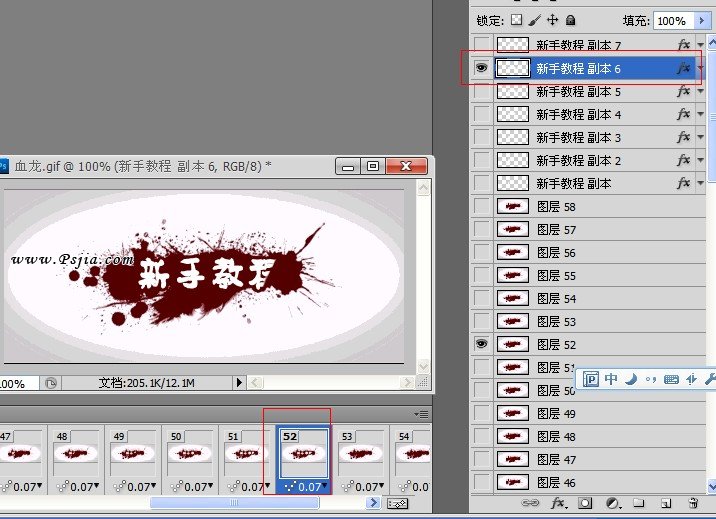Show the 新手教程 副本 5 layer
This screenshot has width=716, height=519.
pyautogui.click(x=481, y=91)
